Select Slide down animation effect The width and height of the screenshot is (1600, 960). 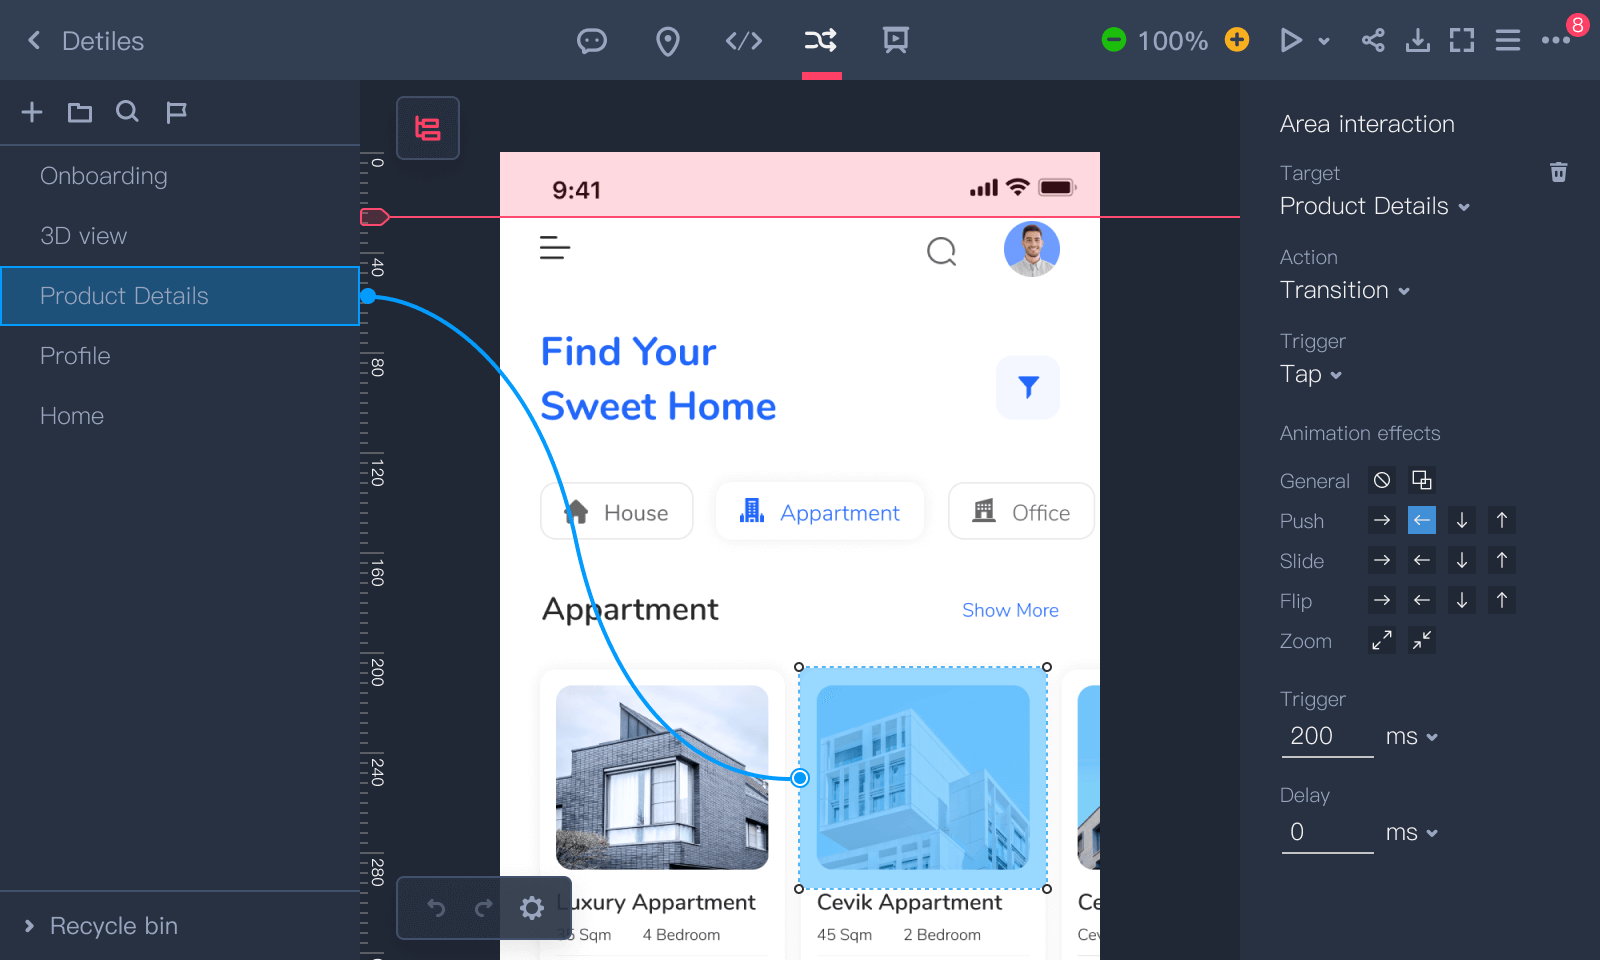(1461, 560)
